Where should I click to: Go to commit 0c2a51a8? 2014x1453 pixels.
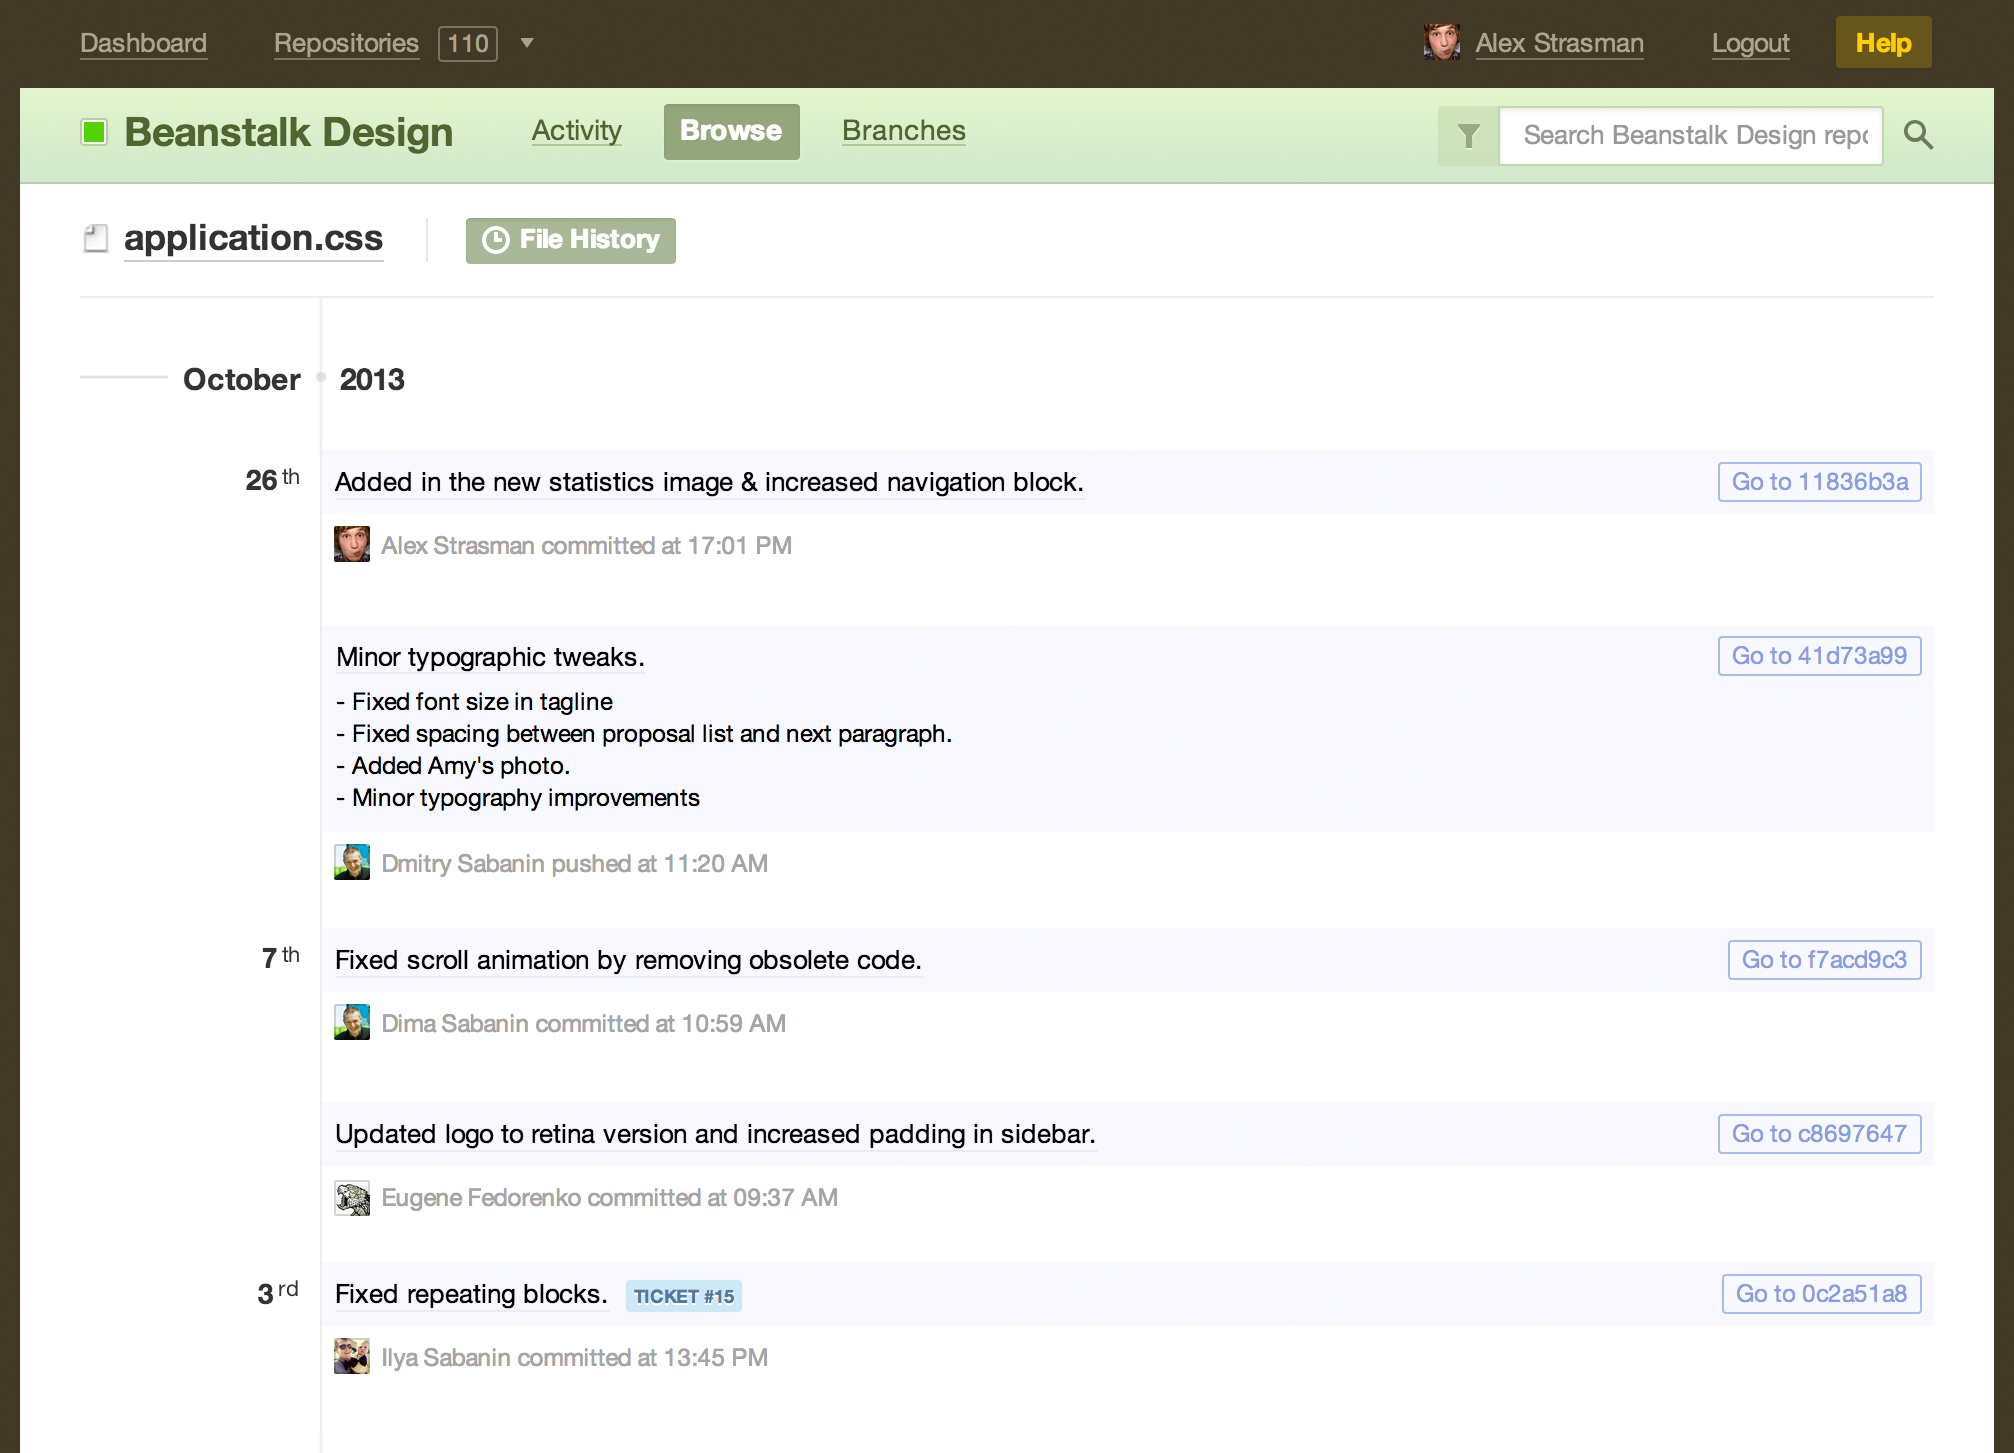[x=1822, y=1294]
